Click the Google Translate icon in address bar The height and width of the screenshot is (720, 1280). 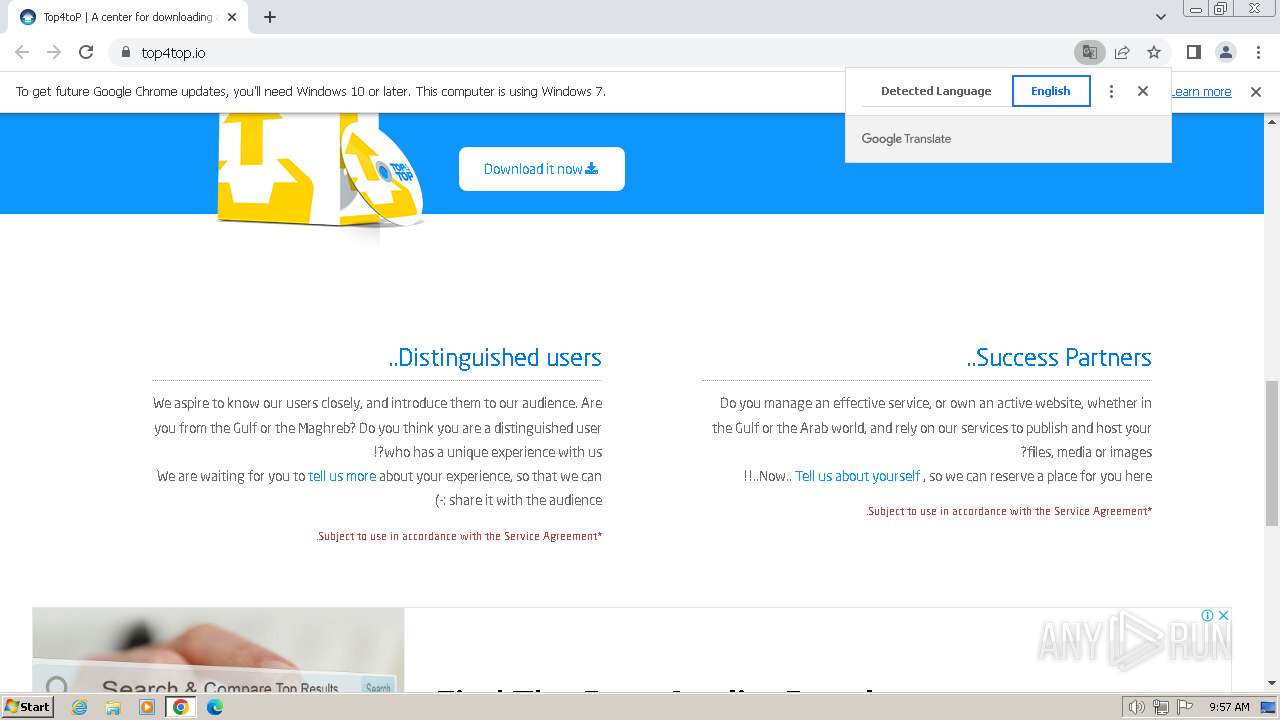1090,52
